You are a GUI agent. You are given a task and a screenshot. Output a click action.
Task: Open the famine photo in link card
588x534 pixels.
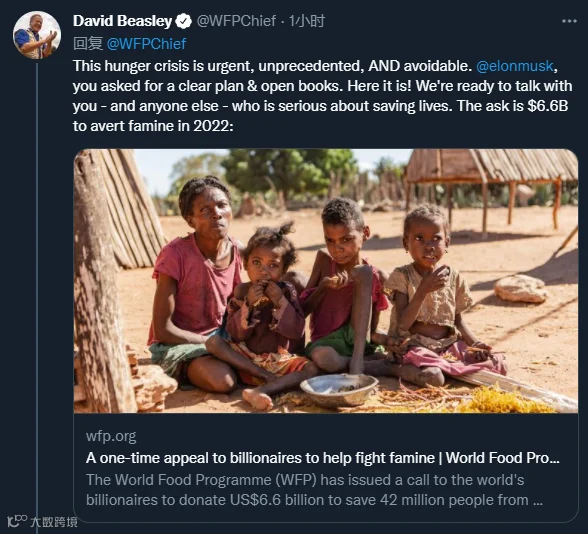click(x=326, y=281)
